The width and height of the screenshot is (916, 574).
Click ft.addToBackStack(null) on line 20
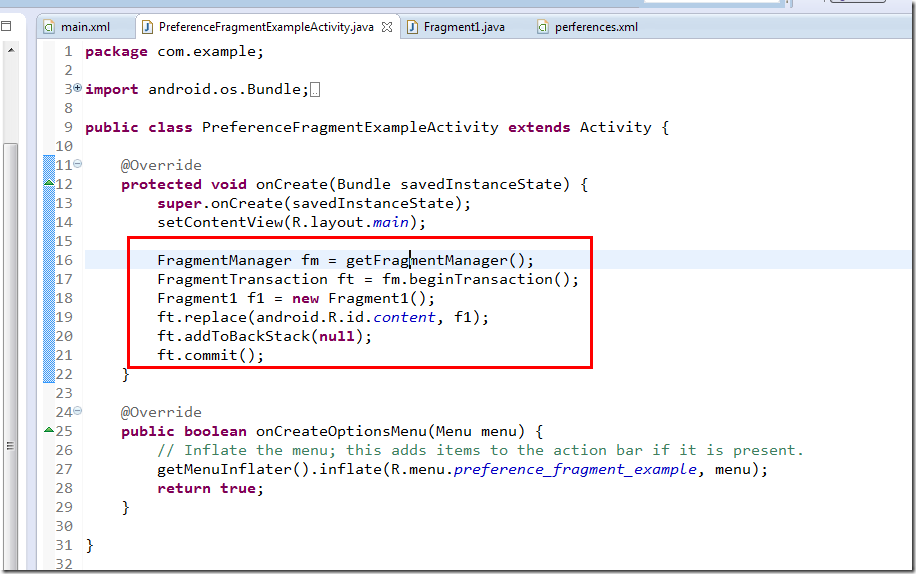264,336
